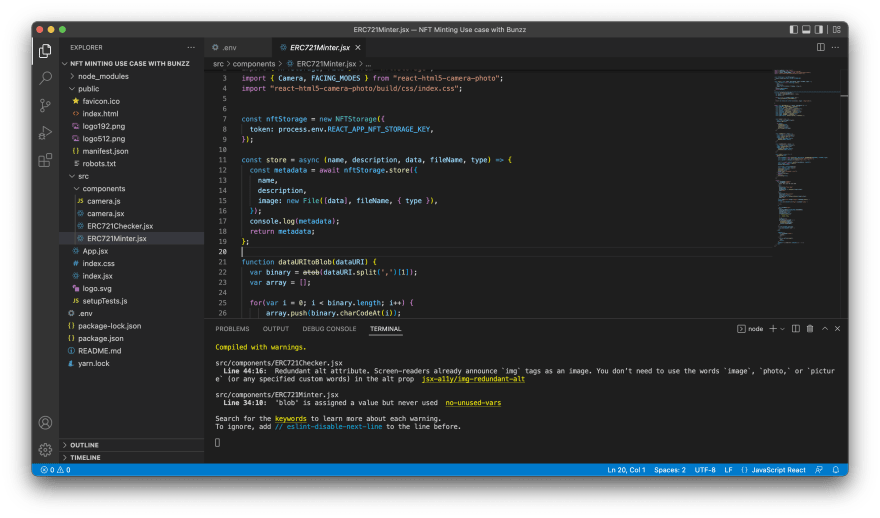Viewport: 880px width, 518px height.
Task: Open favicon.ico in the explorer
Action: point(131,101)
